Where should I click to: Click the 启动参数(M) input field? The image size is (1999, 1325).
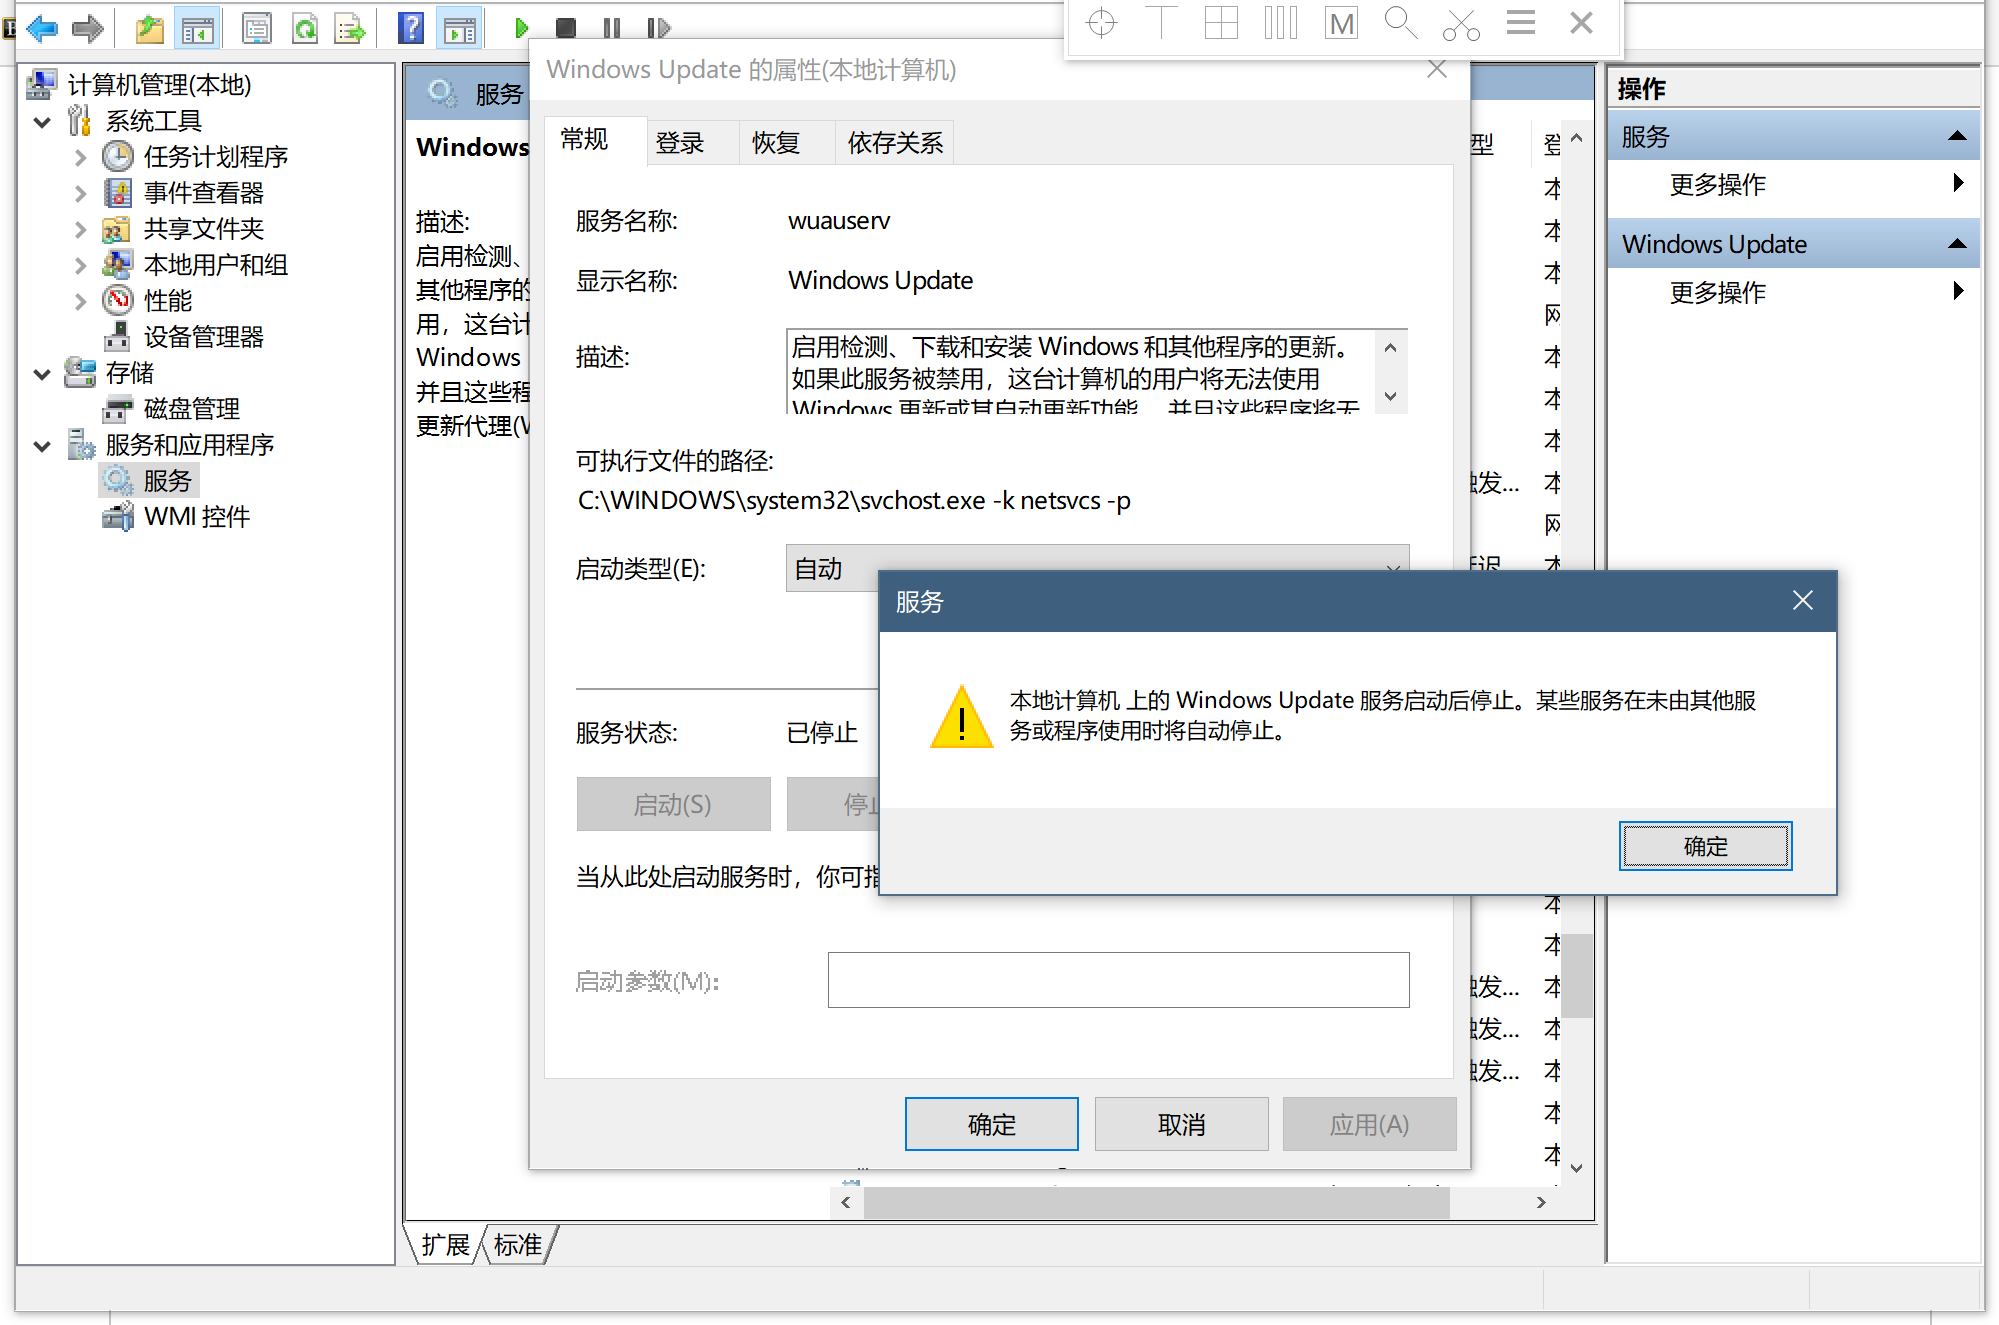coord(1118,980)
